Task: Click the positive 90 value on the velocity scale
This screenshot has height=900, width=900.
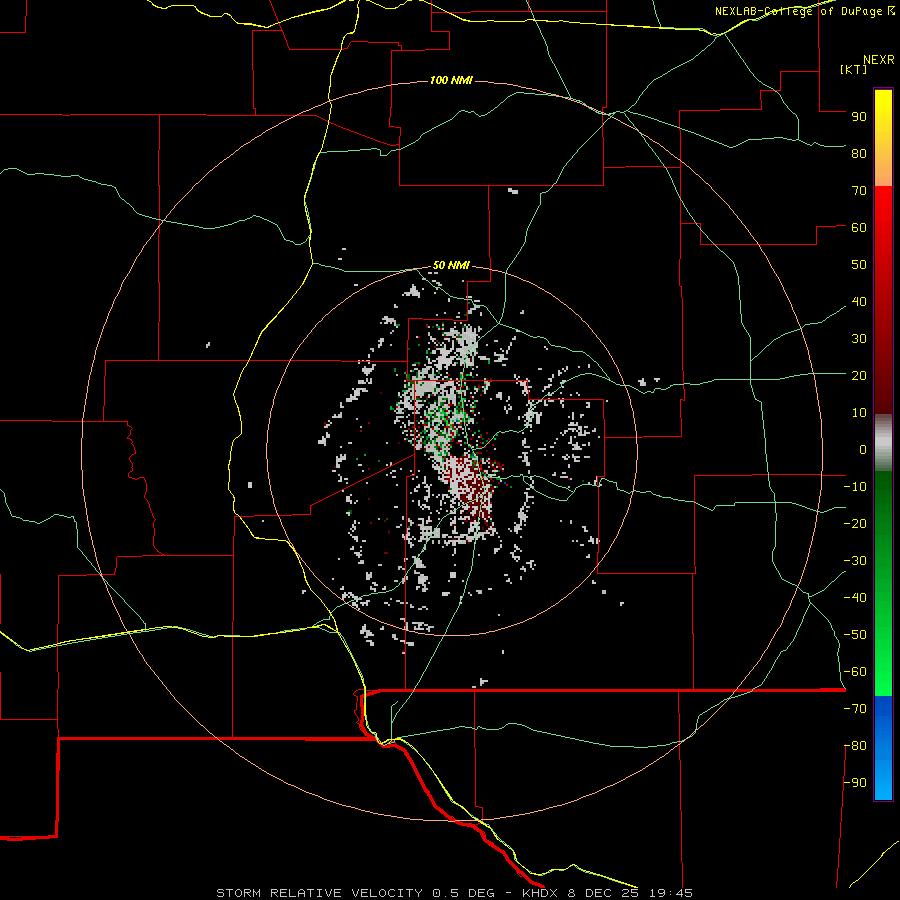Action: (x=859, y=117)
